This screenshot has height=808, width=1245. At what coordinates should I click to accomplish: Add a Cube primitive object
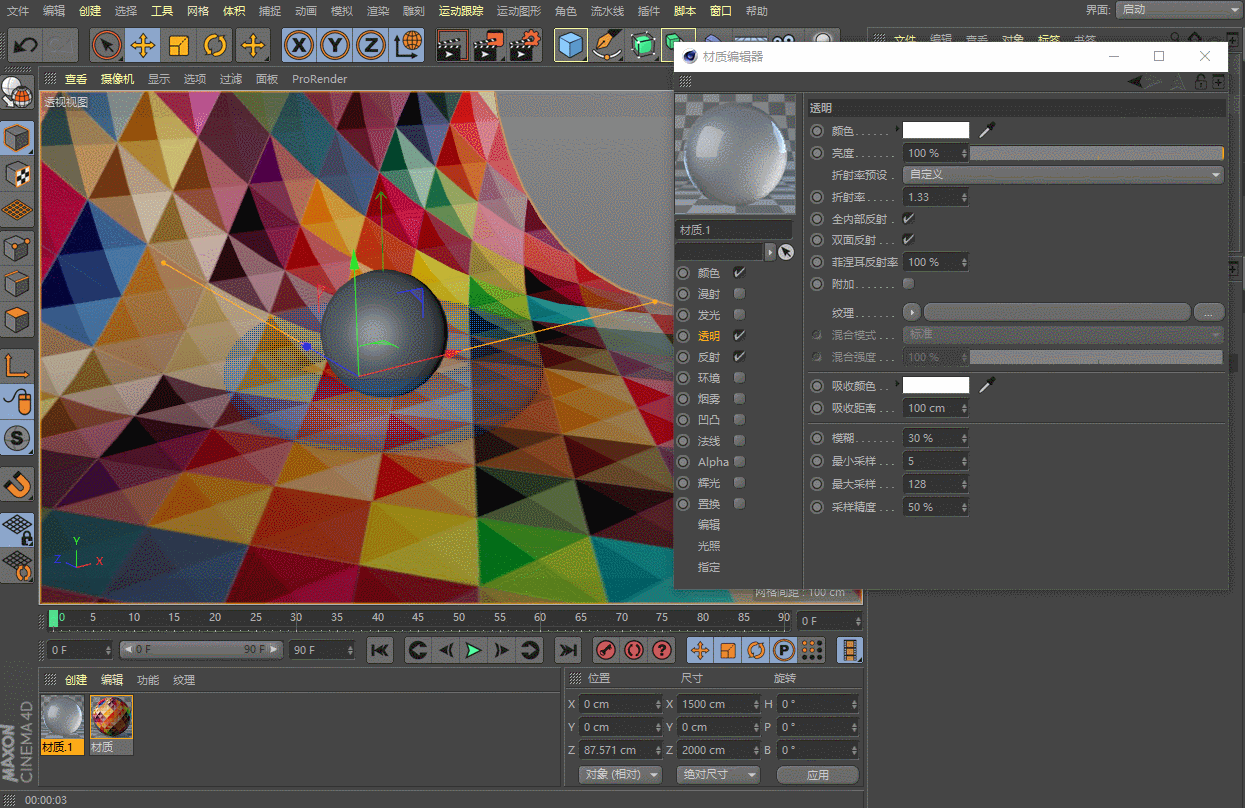tap(571, 45)
